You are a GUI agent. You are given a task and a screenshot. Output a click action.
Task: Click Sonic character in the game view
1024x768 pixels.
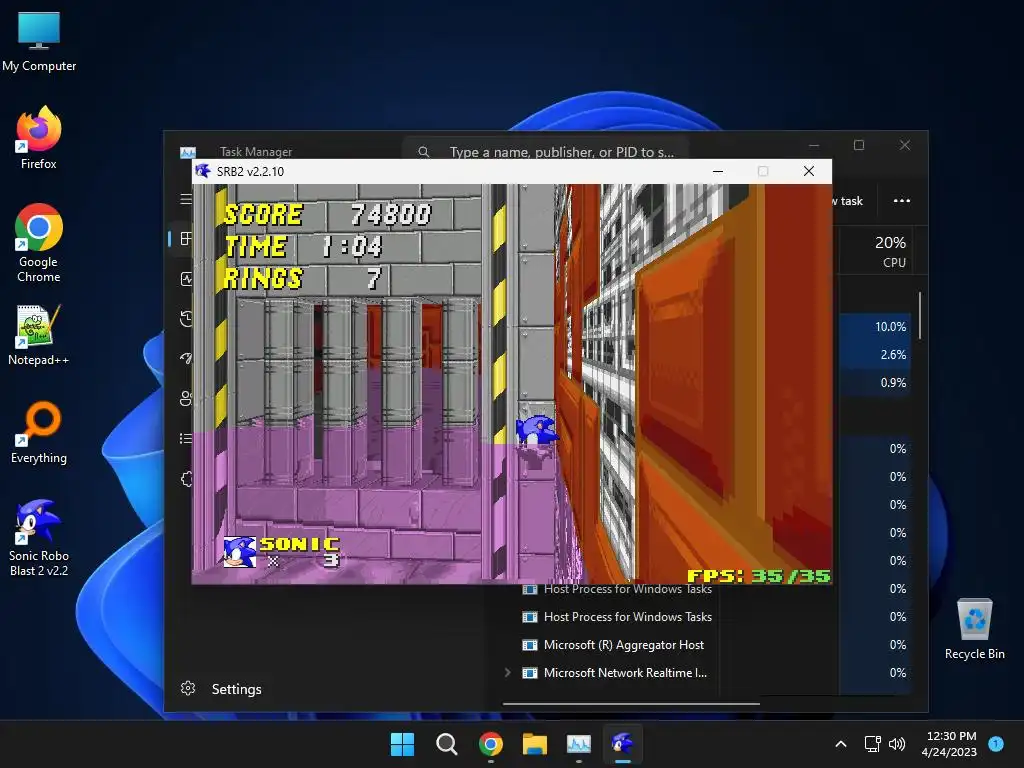(536, 431)
